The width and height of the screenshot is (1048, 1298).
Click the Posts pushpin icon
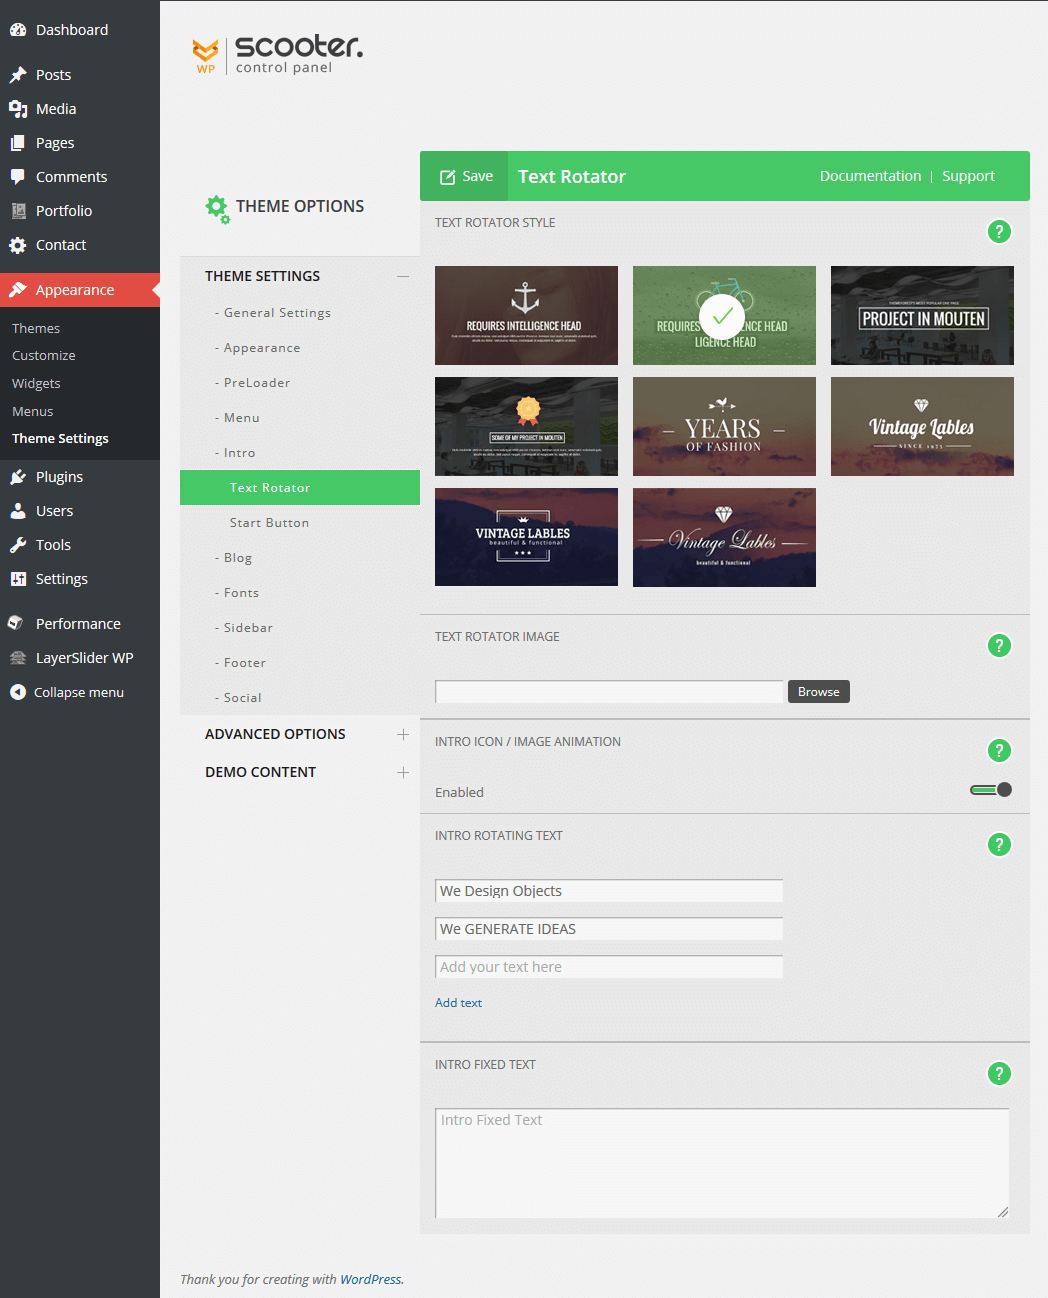[x=18, y=75]
